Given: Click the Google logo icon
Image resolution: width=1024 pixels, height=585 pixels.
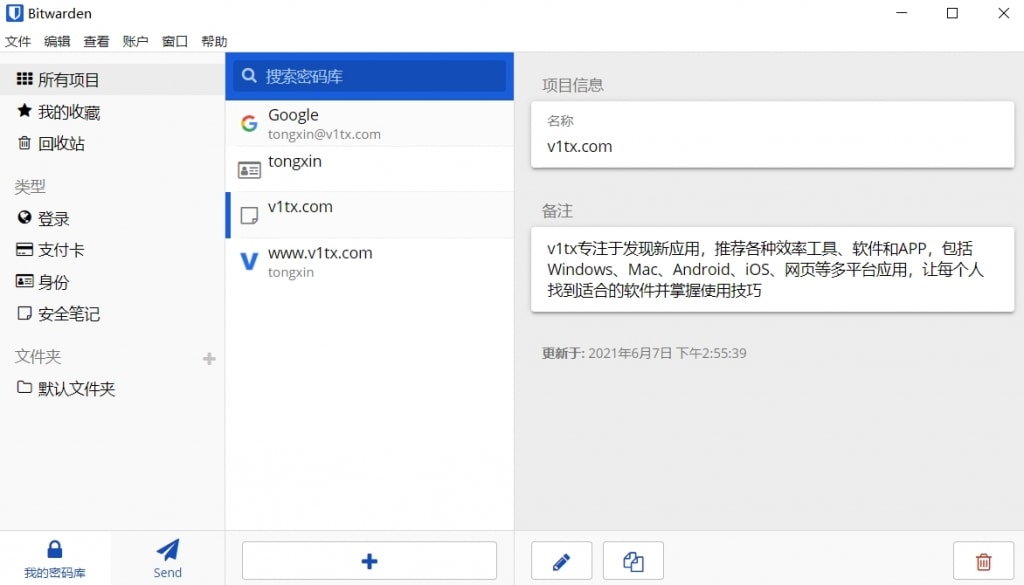Looking at the screenshot, I should [x=249, y=123].
